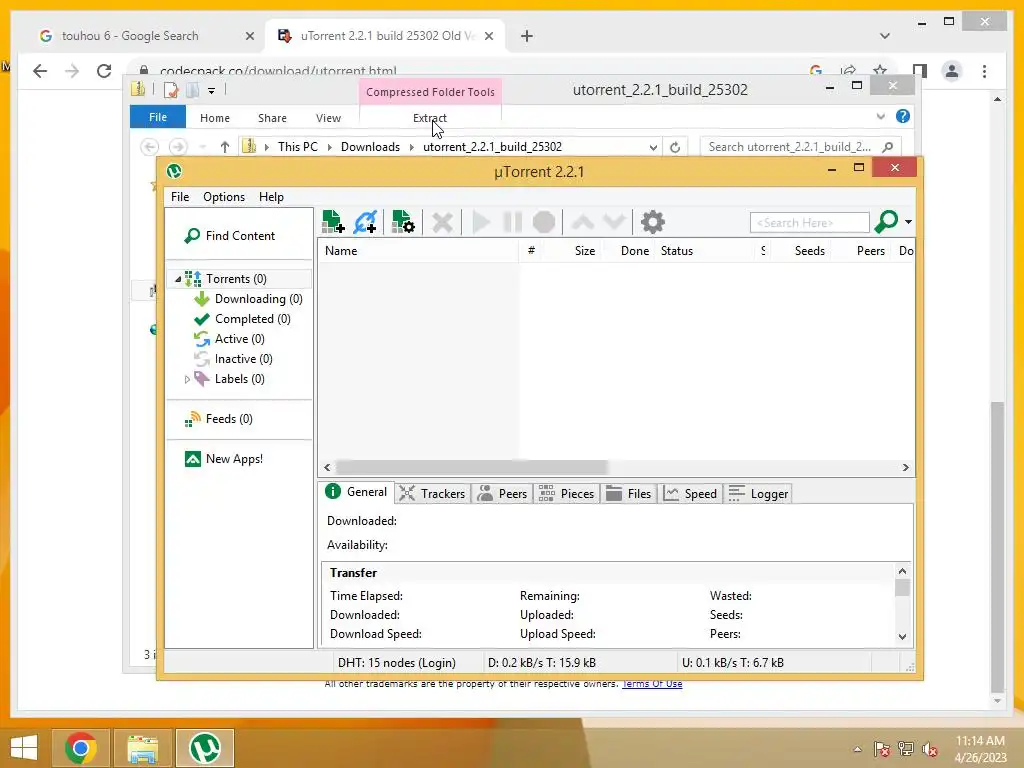The image size is (1024, 768).
Task: Click torrent list horizontal scrollbar thumb
Action: (x=472, y=468)
